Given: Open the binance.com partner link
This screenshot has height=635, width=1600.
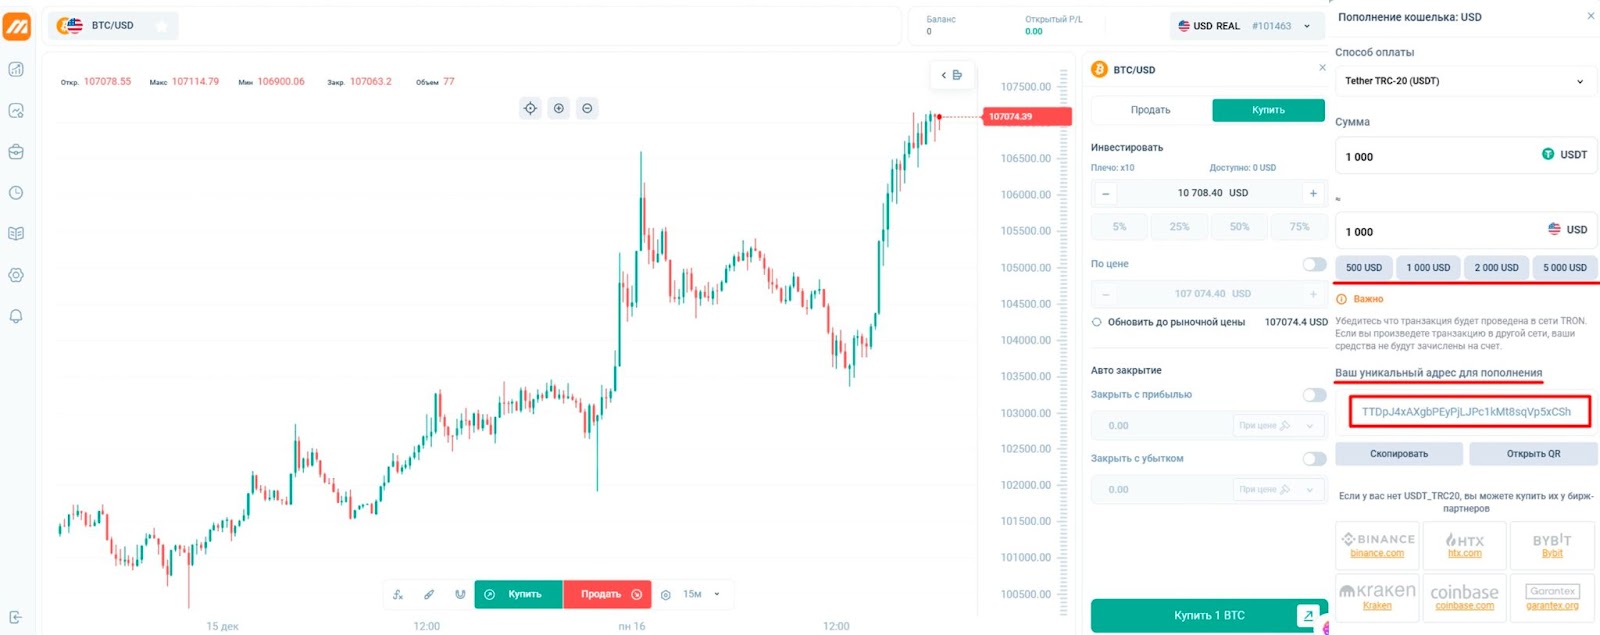Looking at the screenshot, I should [x=1377, y=553].
